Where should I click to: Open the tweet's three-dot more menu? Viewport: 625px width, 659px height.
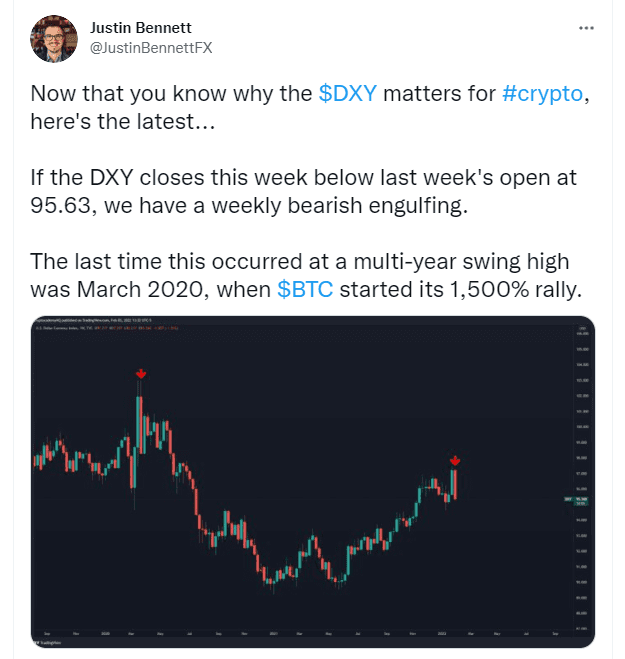(x=587, y=28)
